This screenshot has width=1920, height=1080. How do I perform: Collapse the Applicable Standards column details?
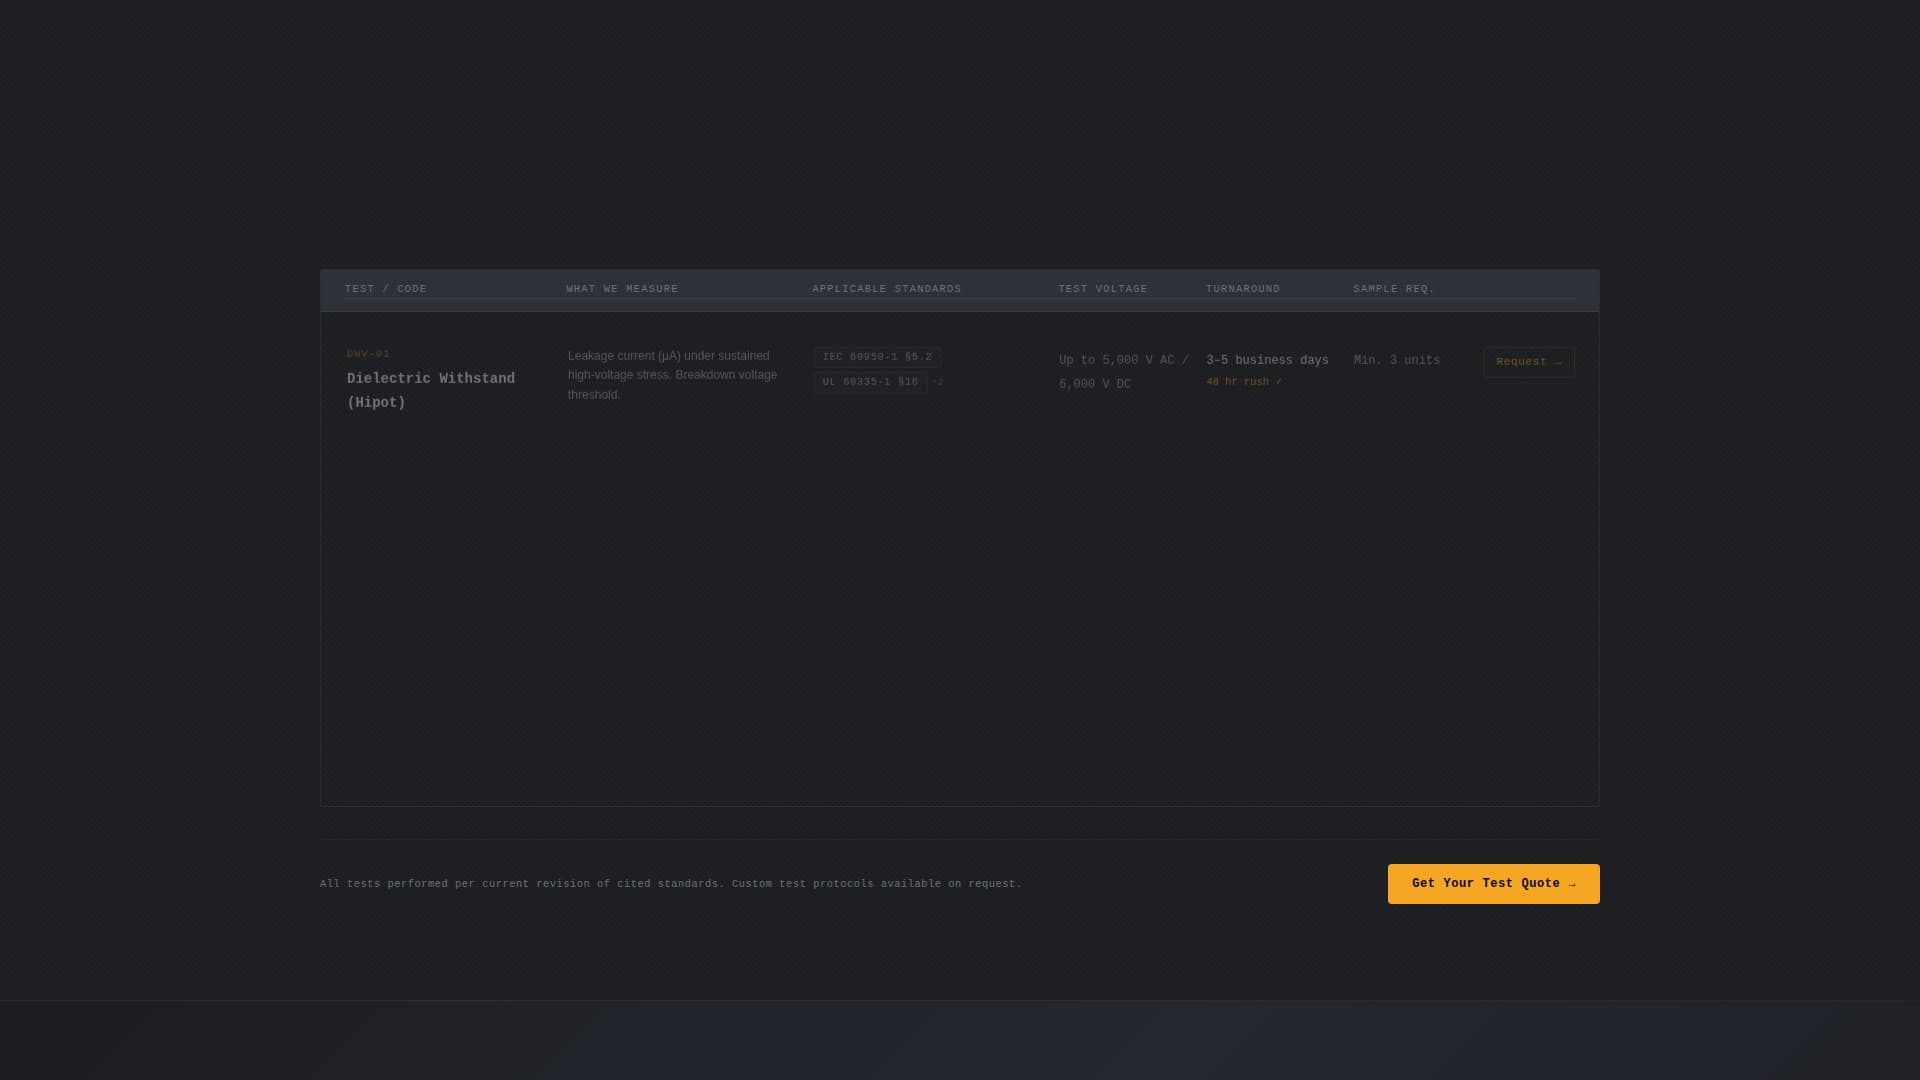[885, 289]
